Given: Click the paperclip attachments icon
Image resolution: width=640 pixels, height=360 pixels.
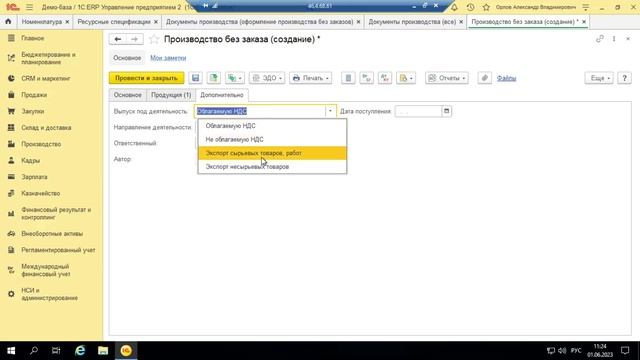Looking at the screenshot, I should [x=484, y=78].
